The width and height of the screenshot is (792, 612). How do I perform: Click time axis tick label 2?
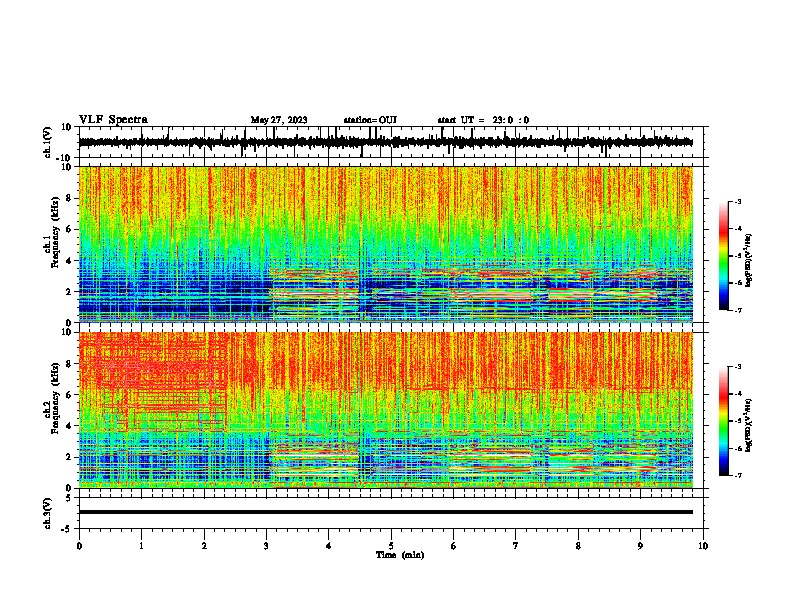[x=204, y=546]
